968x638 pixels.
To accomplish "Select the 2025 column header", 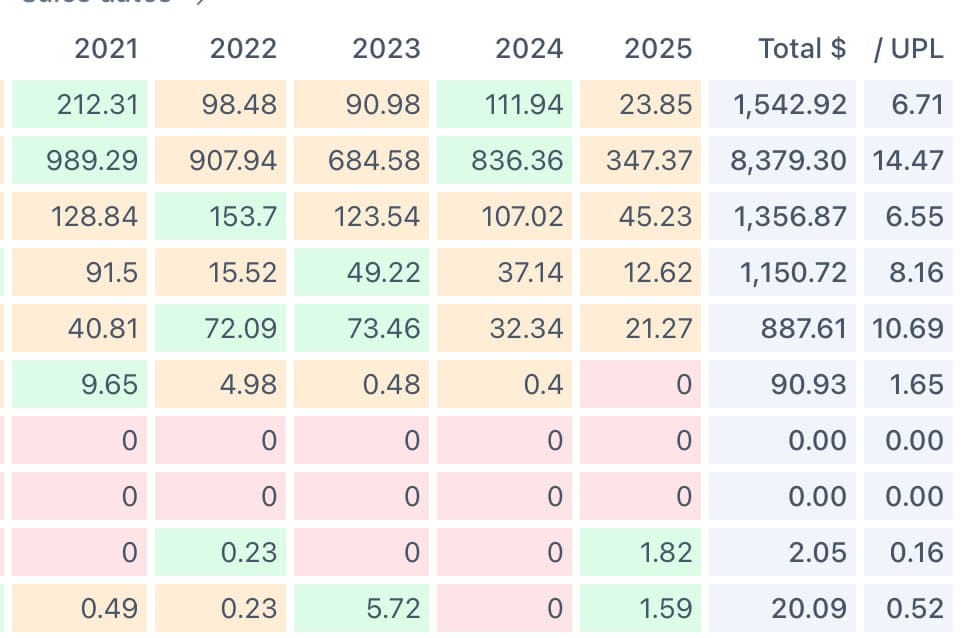I will pyautogui.click(x=657, y=48).
